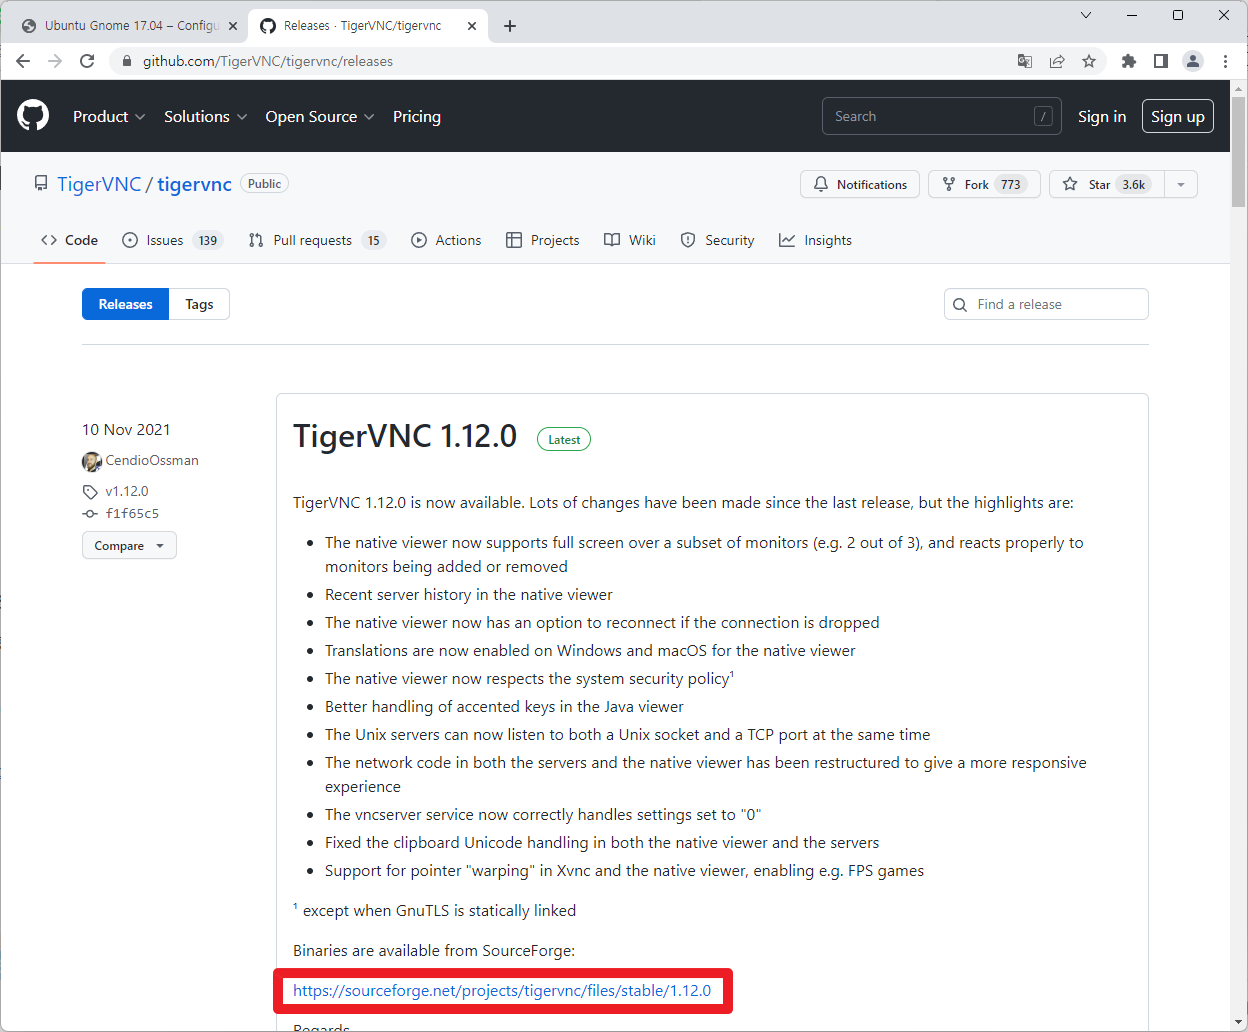Open the Wiki tab
1248x1032 pixels.
(x=630, y=240)
